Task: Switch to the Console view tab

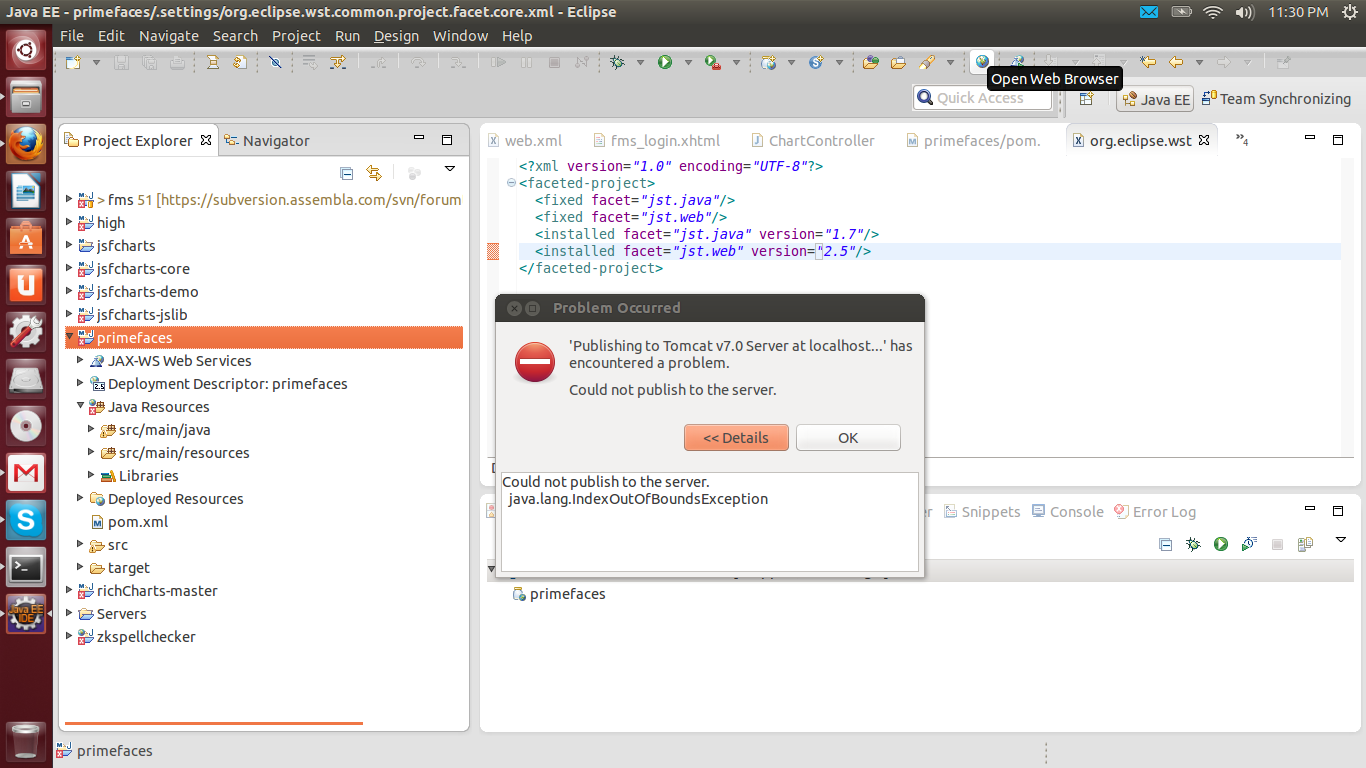Action: coord(1067,512)
